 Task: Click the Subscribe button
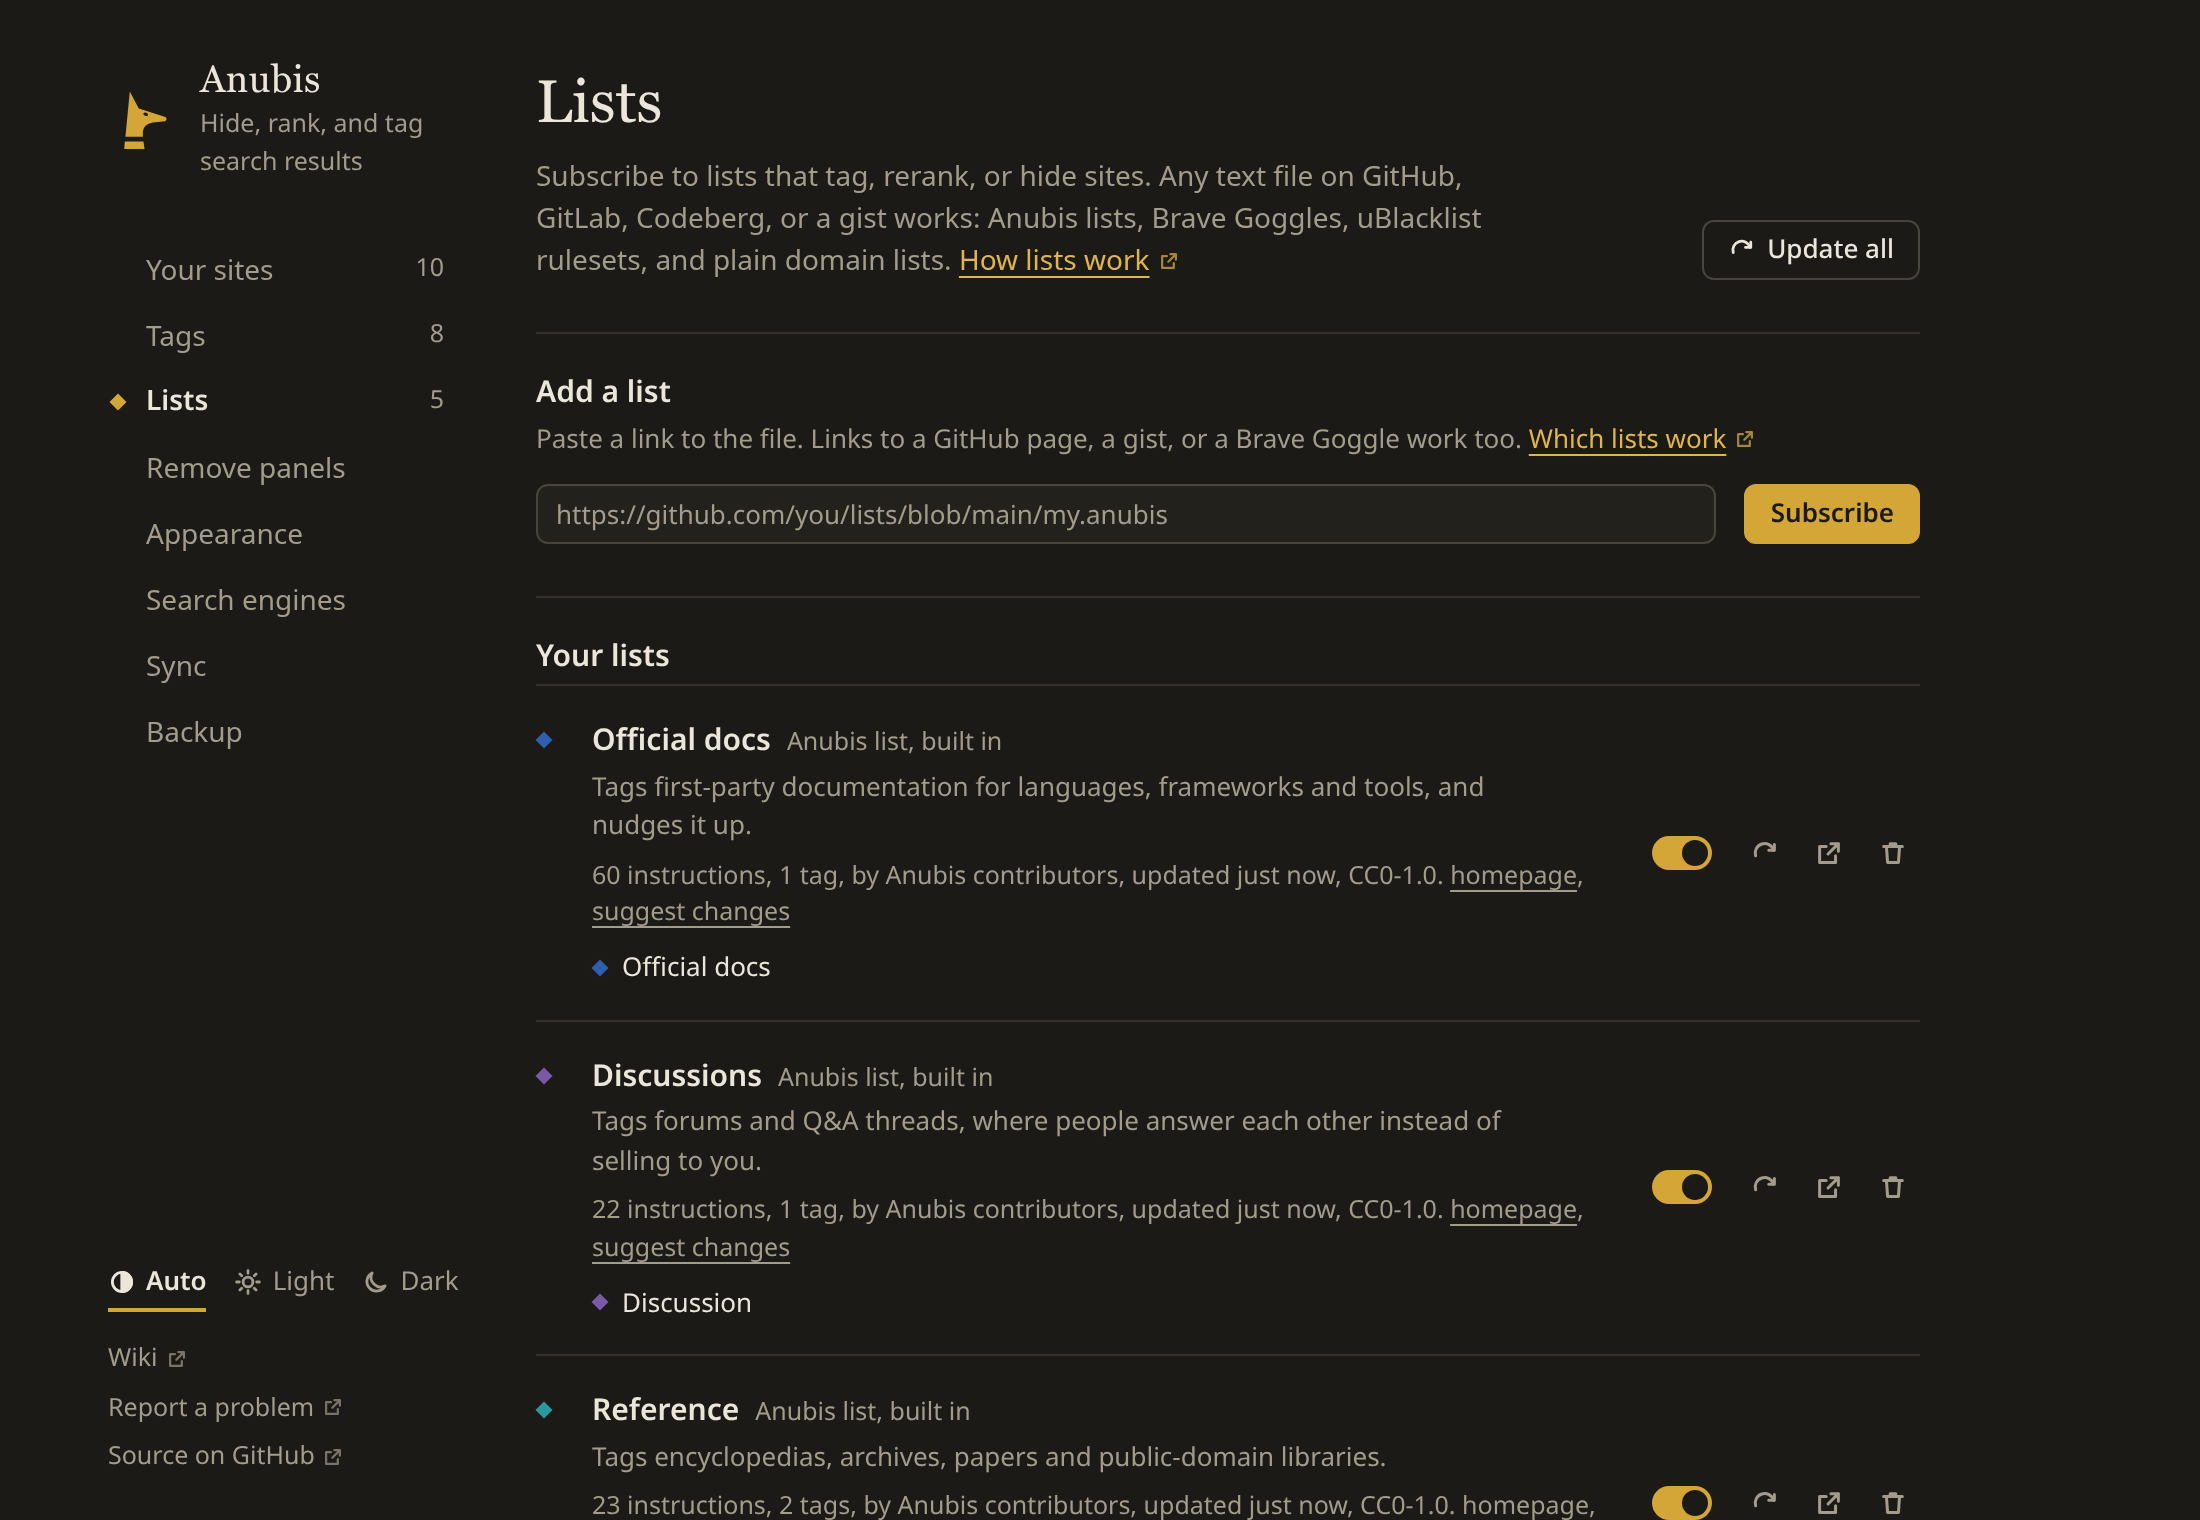(x=1831, y=514)
